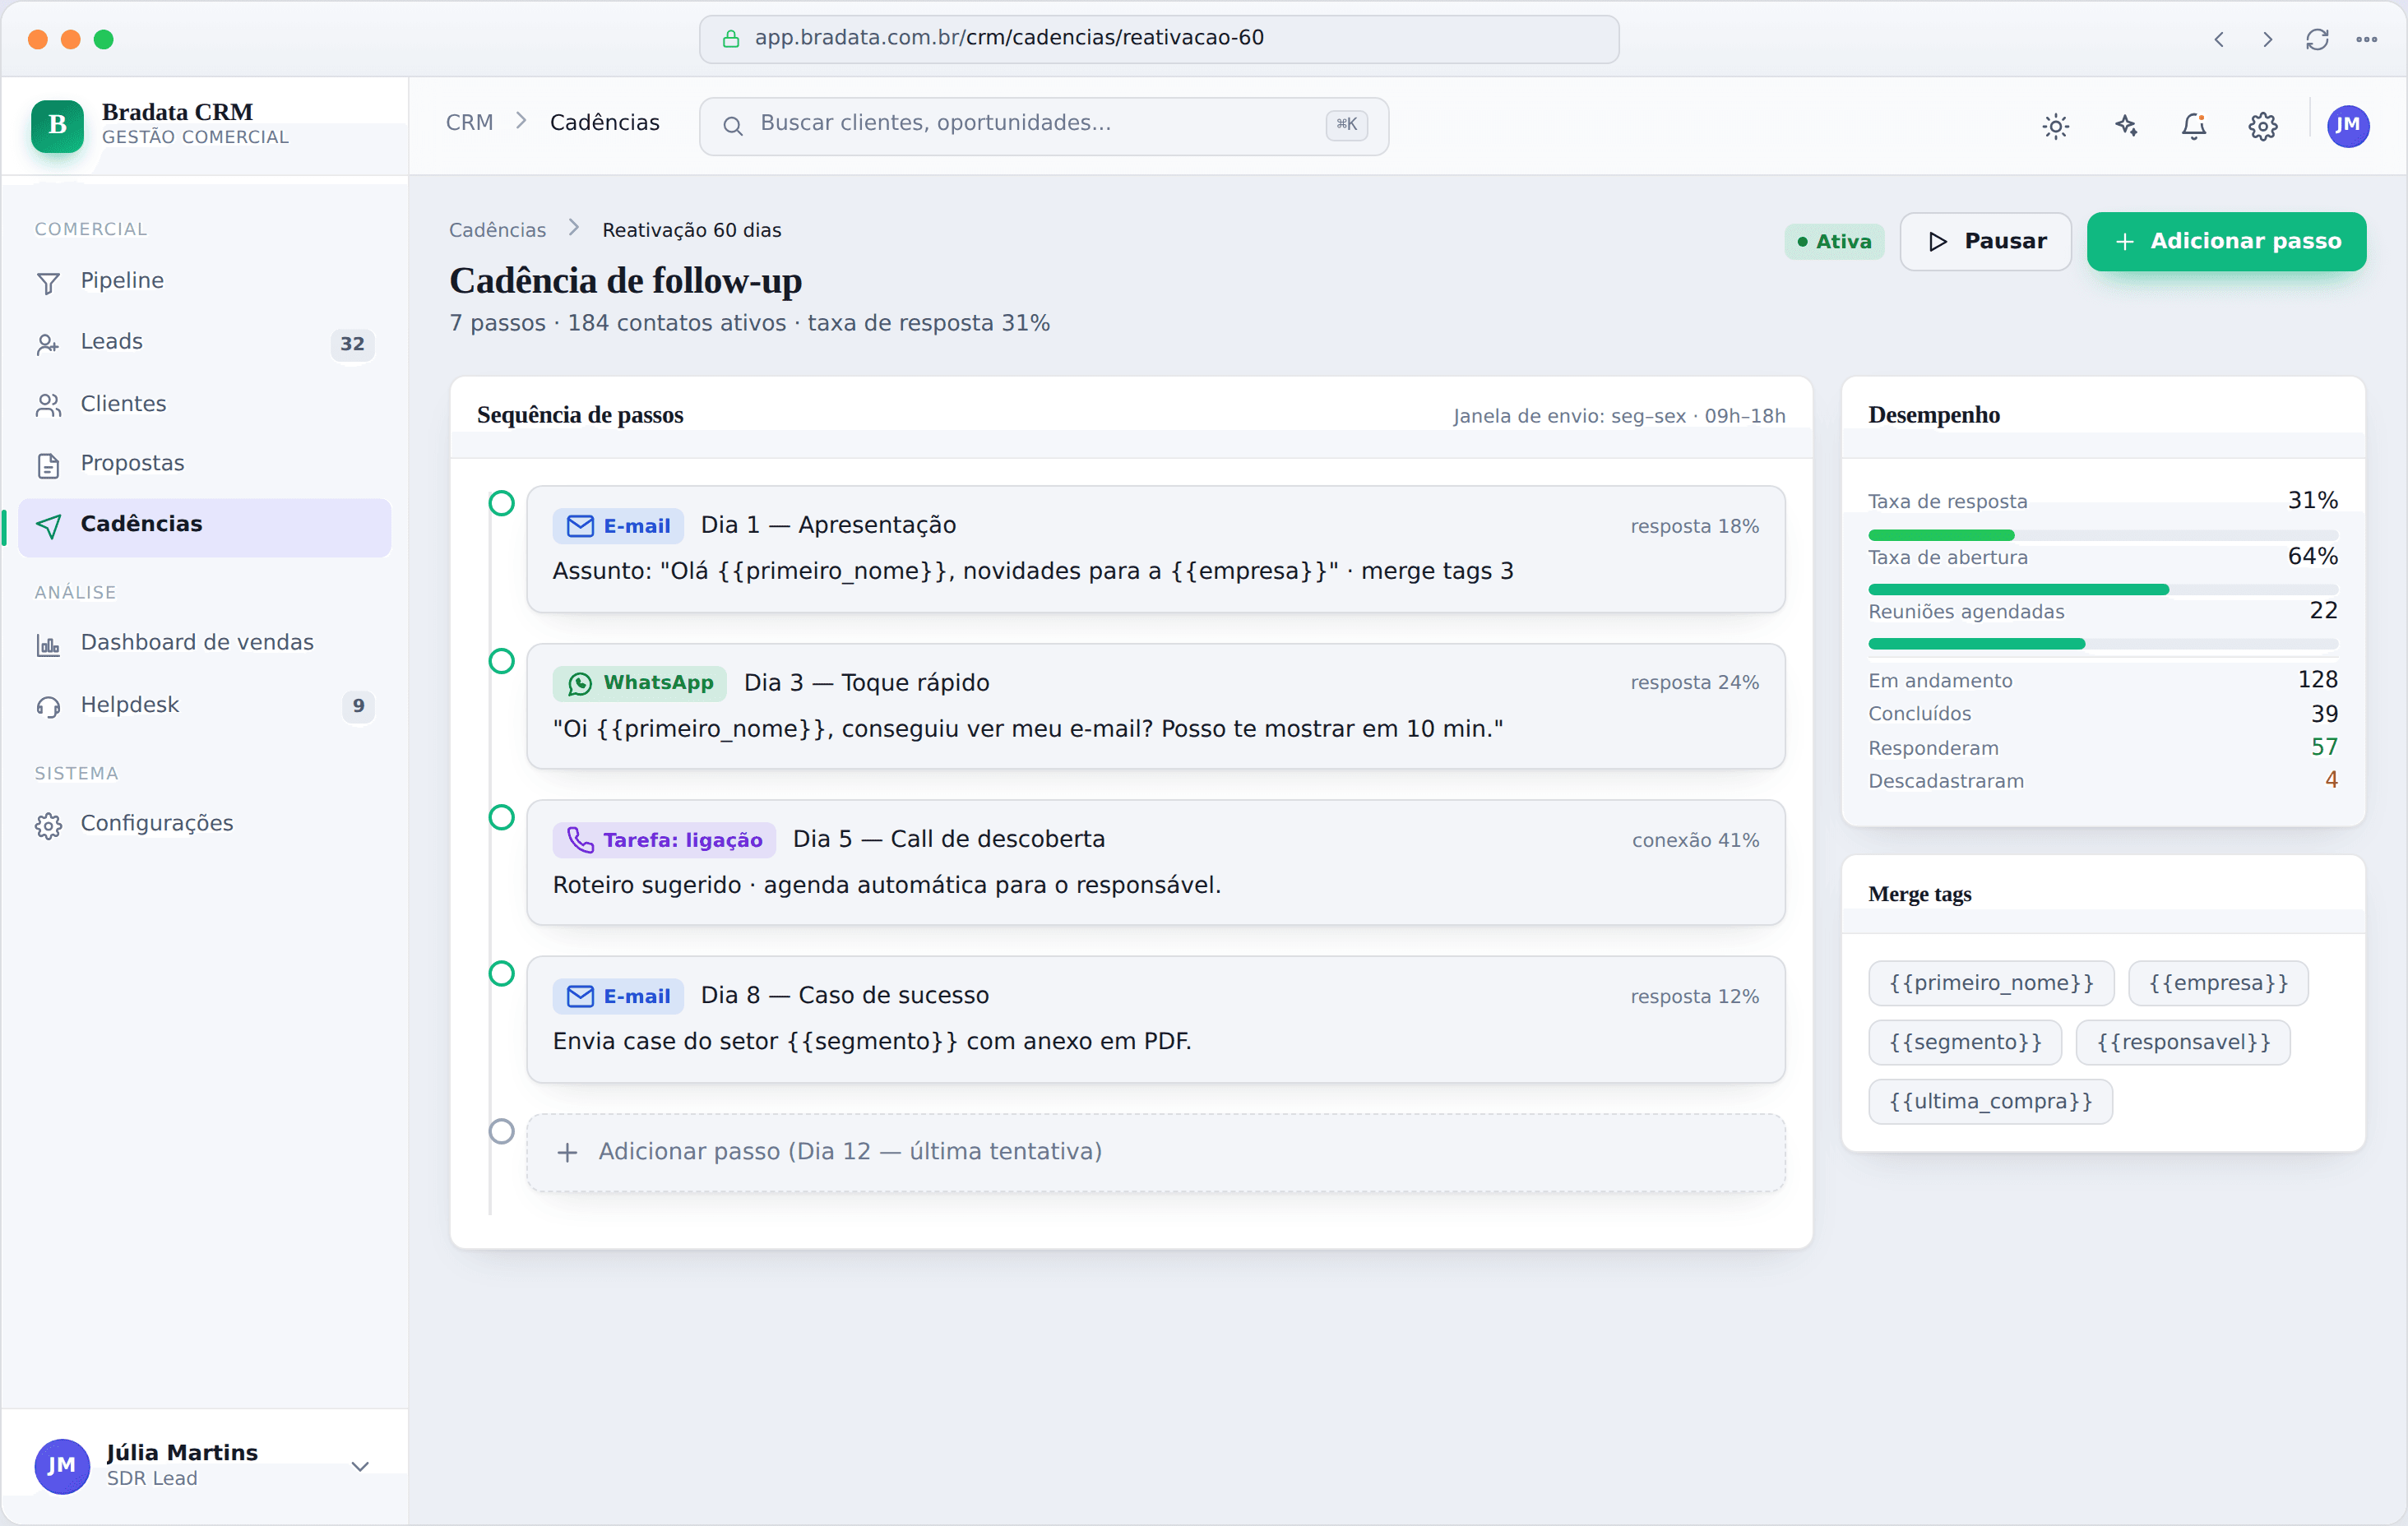Open Propostas in the sidebar
The image size is (2408, 1526).
click(204, 464)
